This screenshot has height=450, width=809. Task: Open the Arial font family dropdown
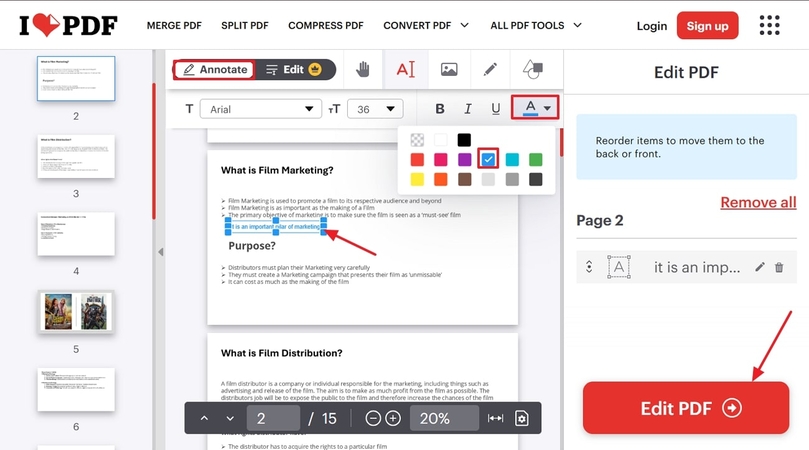(261, 109)
